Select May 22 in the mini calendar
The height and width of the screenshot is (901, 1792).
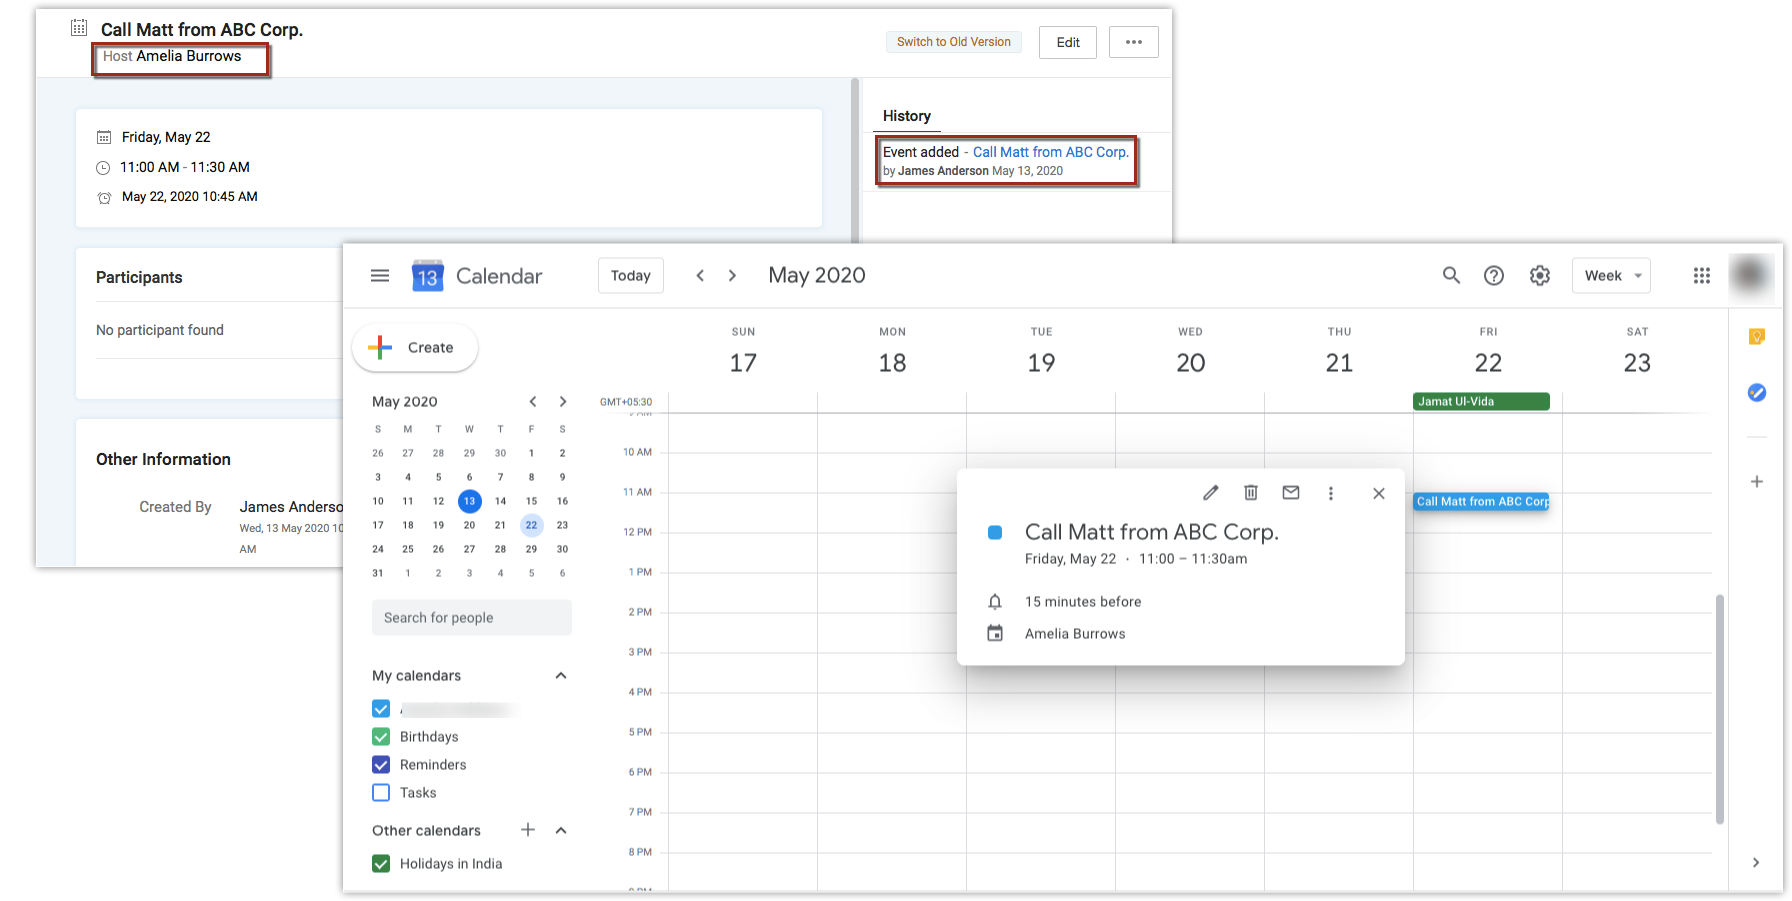click(531, 525)
